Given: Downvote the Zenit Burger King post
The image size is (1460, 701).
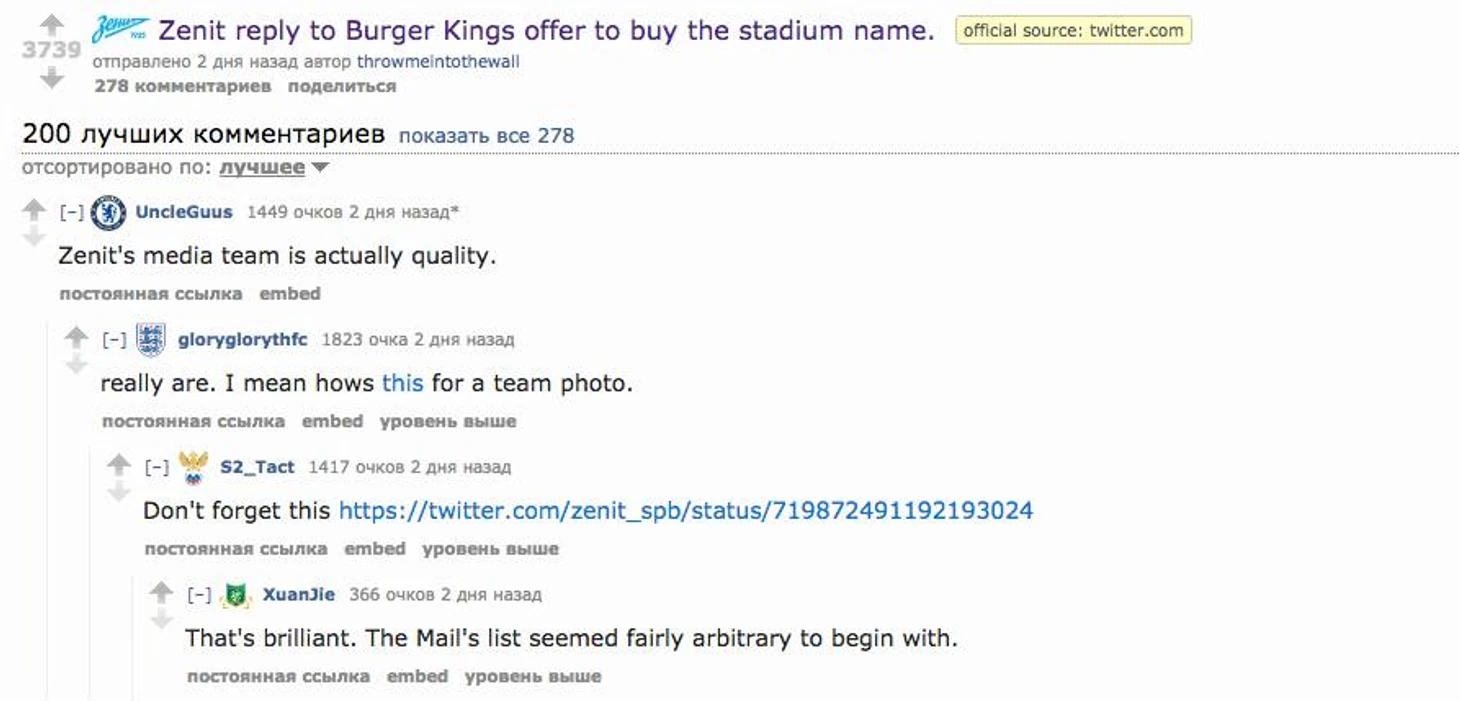Looking at the screenshot, I should [51, 78].
